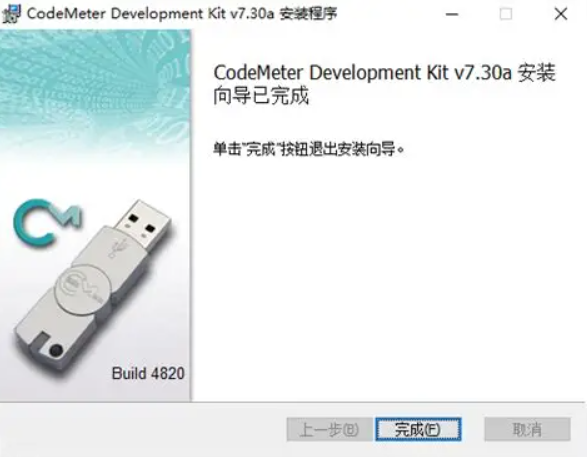Viewport: 587px width, 457px height.
Task: Click the USB connector metal plug
Action: 144,224
